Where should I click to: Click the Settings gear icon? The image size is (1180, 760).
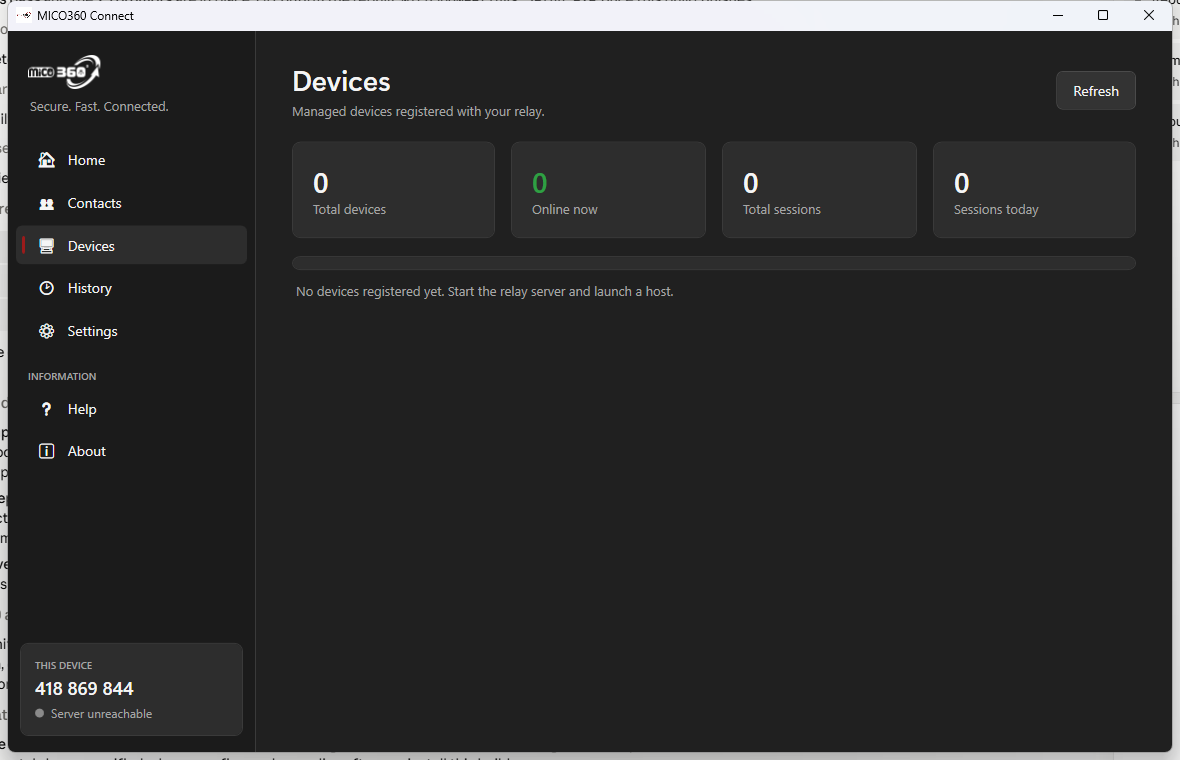click(x=47, y=331)
